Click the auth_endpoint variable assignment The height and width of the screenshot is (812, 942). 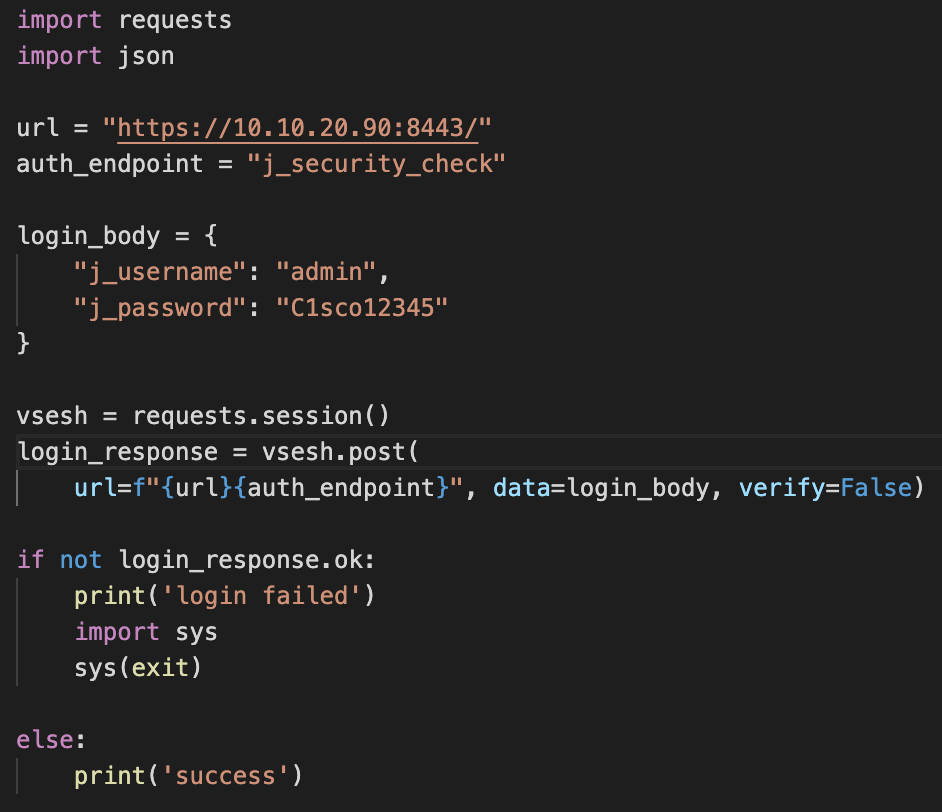coord(110,163)
